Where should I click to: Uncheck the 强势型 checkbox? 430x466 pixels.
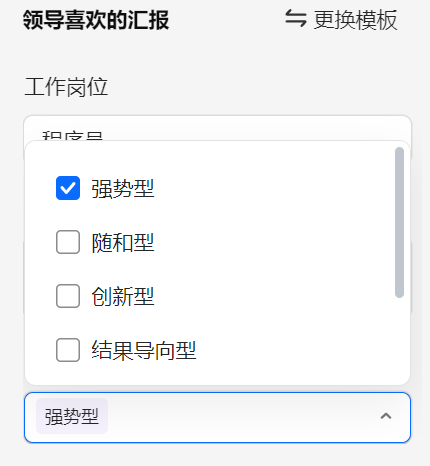(68, 188)
